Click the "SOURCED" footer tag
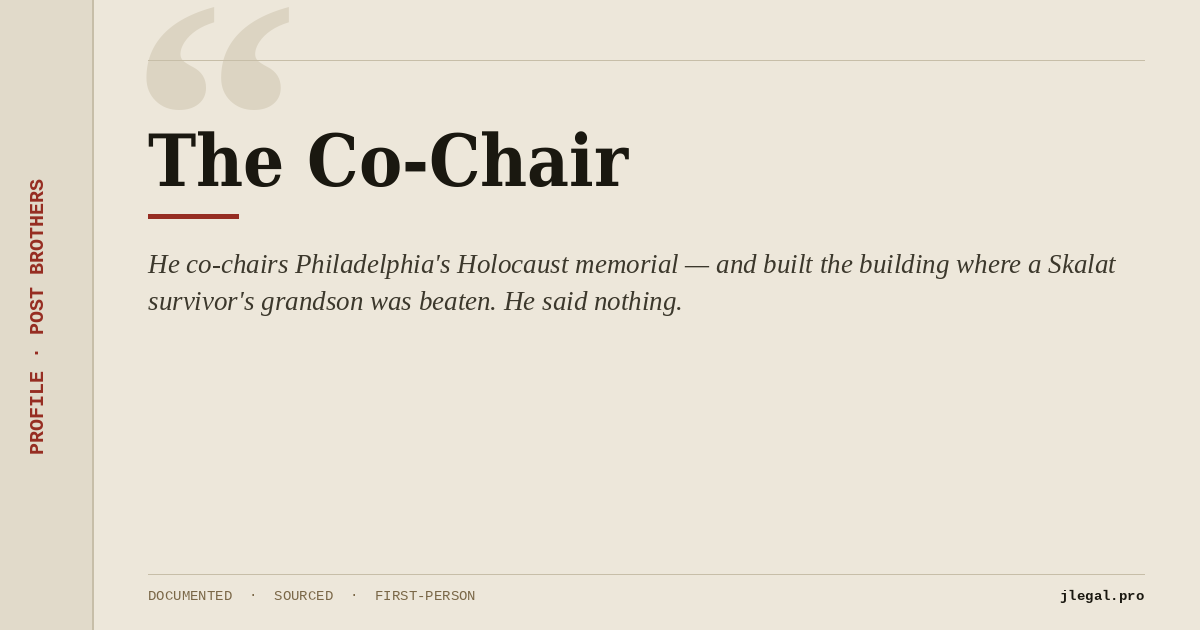Viewport: 1200px width, 630px height. coord(303,596)
